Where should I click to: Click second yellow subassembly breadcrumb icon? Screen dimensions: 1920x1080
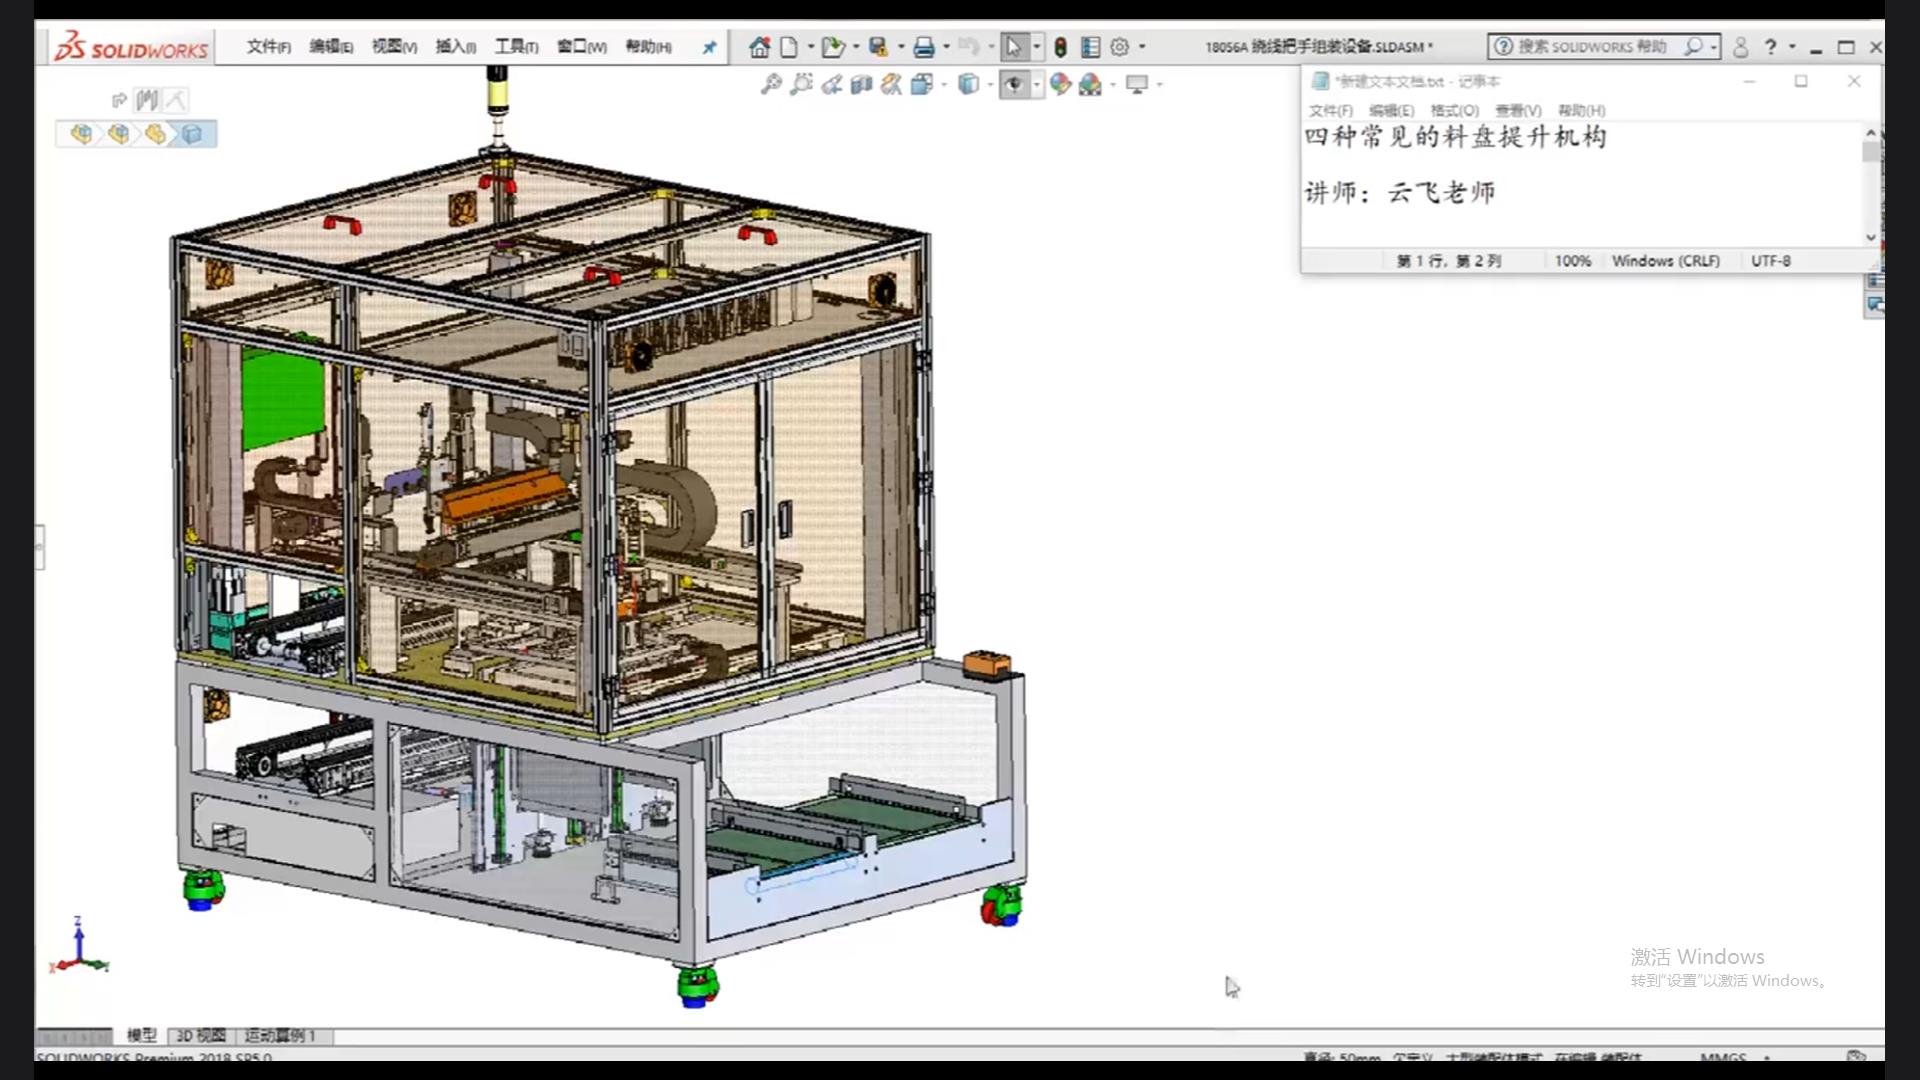pyautogui.click(x=118, y=134)
